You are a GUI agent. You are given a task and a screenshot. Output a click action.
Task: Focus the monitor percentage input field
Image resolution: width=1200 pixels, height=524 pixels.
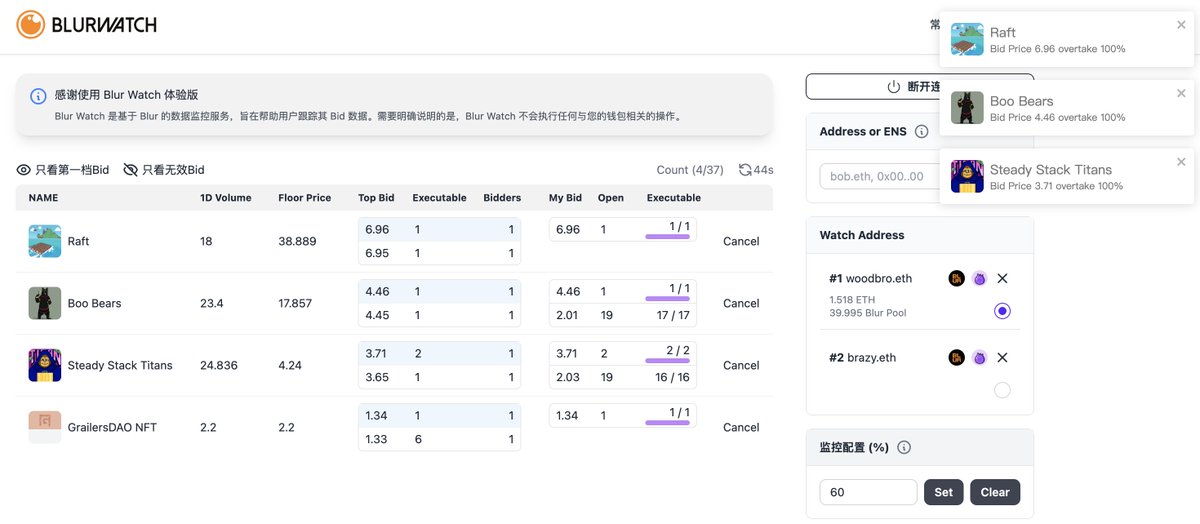868,492
